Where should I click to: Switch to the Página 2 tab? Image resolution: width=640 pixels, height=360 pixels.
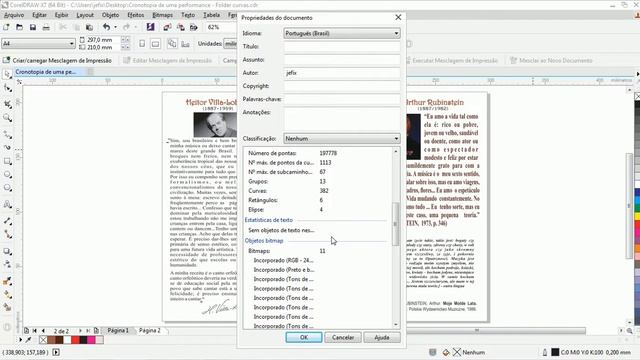point(149,331)
